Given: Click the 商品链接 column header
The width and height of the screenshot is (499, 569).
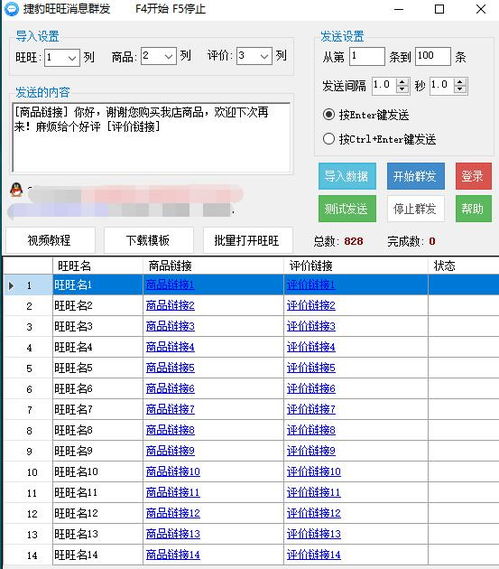Looking at the screenshot, I should 213,266.
